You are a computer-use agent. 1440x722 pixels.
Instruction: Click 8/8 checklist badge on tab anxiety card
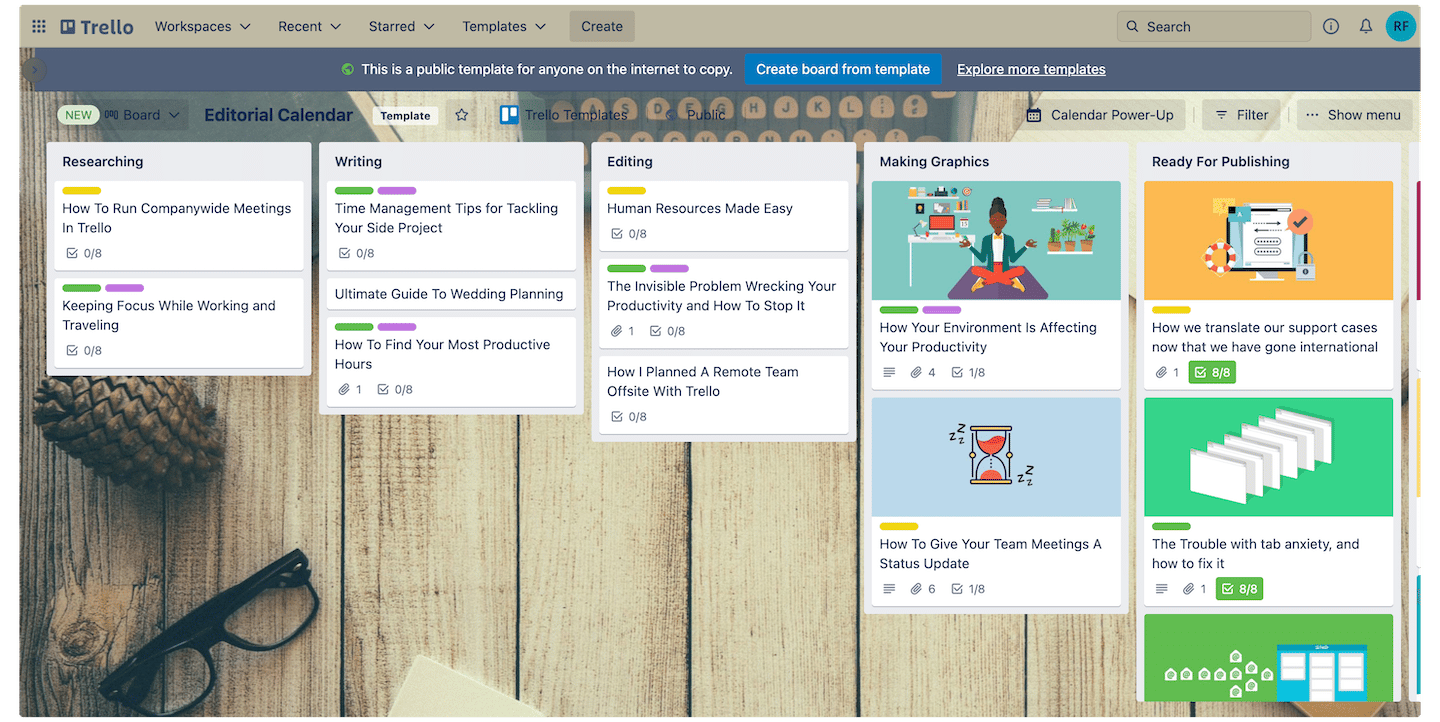[1240, 589]
